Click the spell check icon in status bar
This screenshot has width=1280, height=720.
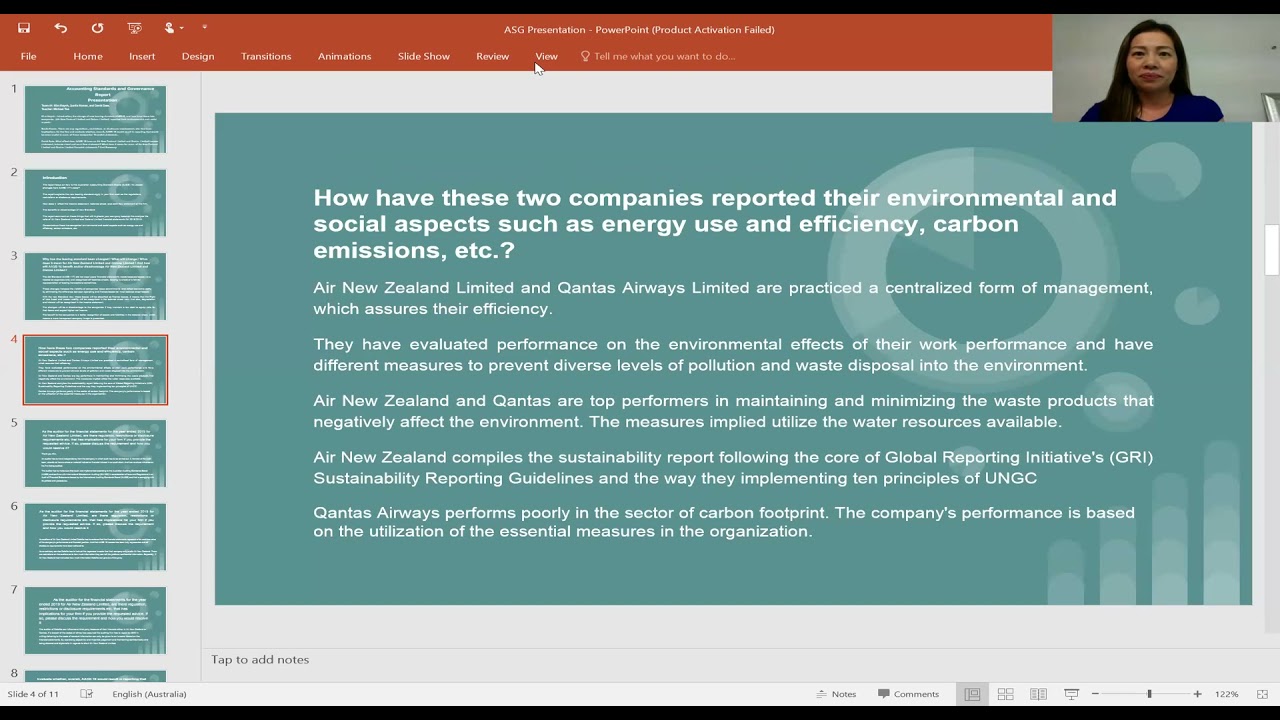click(87, 694)
